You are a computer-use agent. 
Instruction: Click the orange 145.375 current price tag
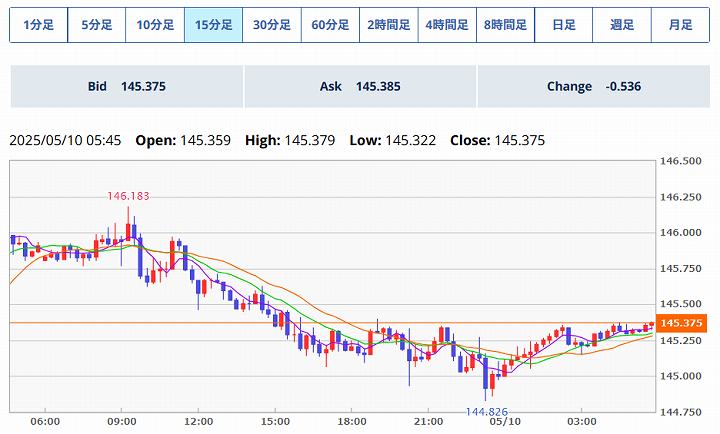point(684,323)
